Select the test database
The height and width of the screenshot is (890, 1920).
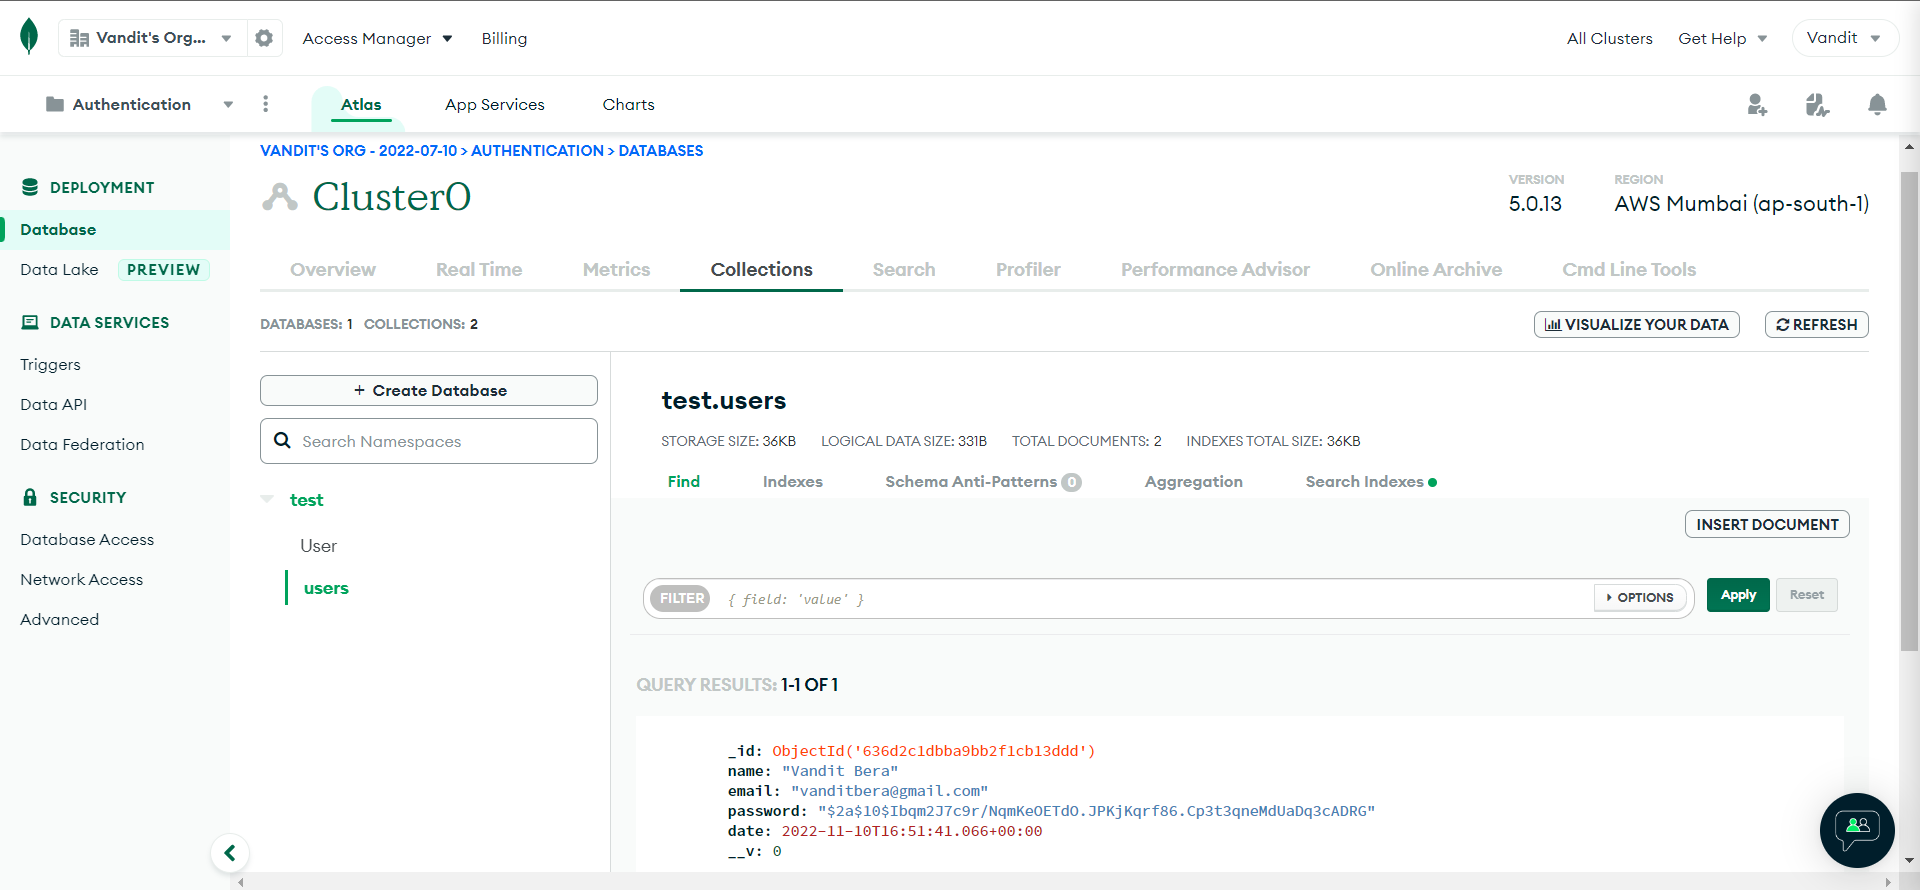[x=306, y=499]
